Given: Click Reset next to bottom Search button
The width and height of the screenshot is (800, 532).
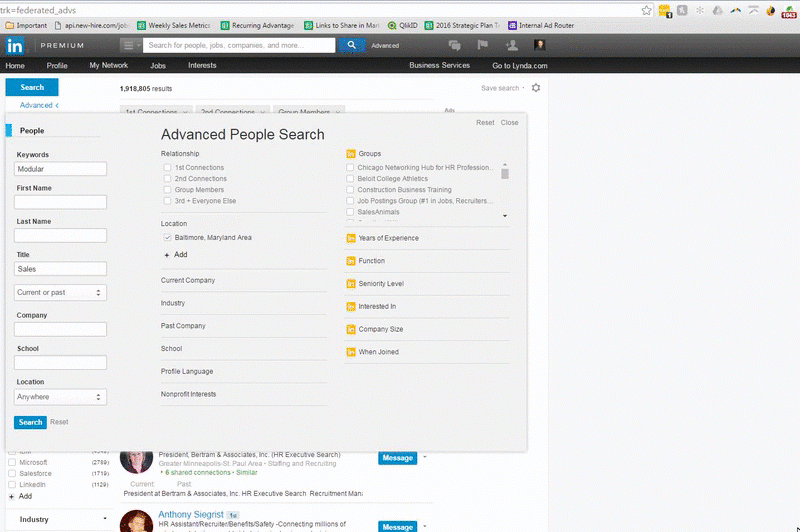Looking at the screenshot, I should [59, 422].
